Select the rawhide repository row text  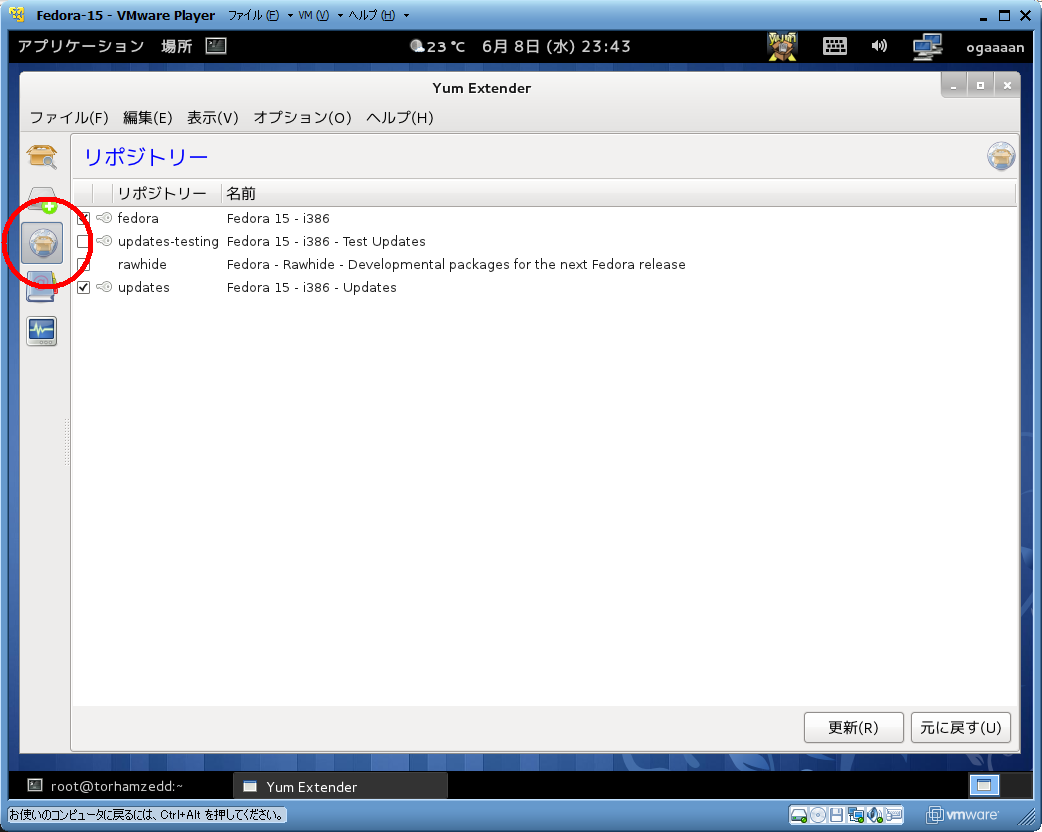click(142, 264)
